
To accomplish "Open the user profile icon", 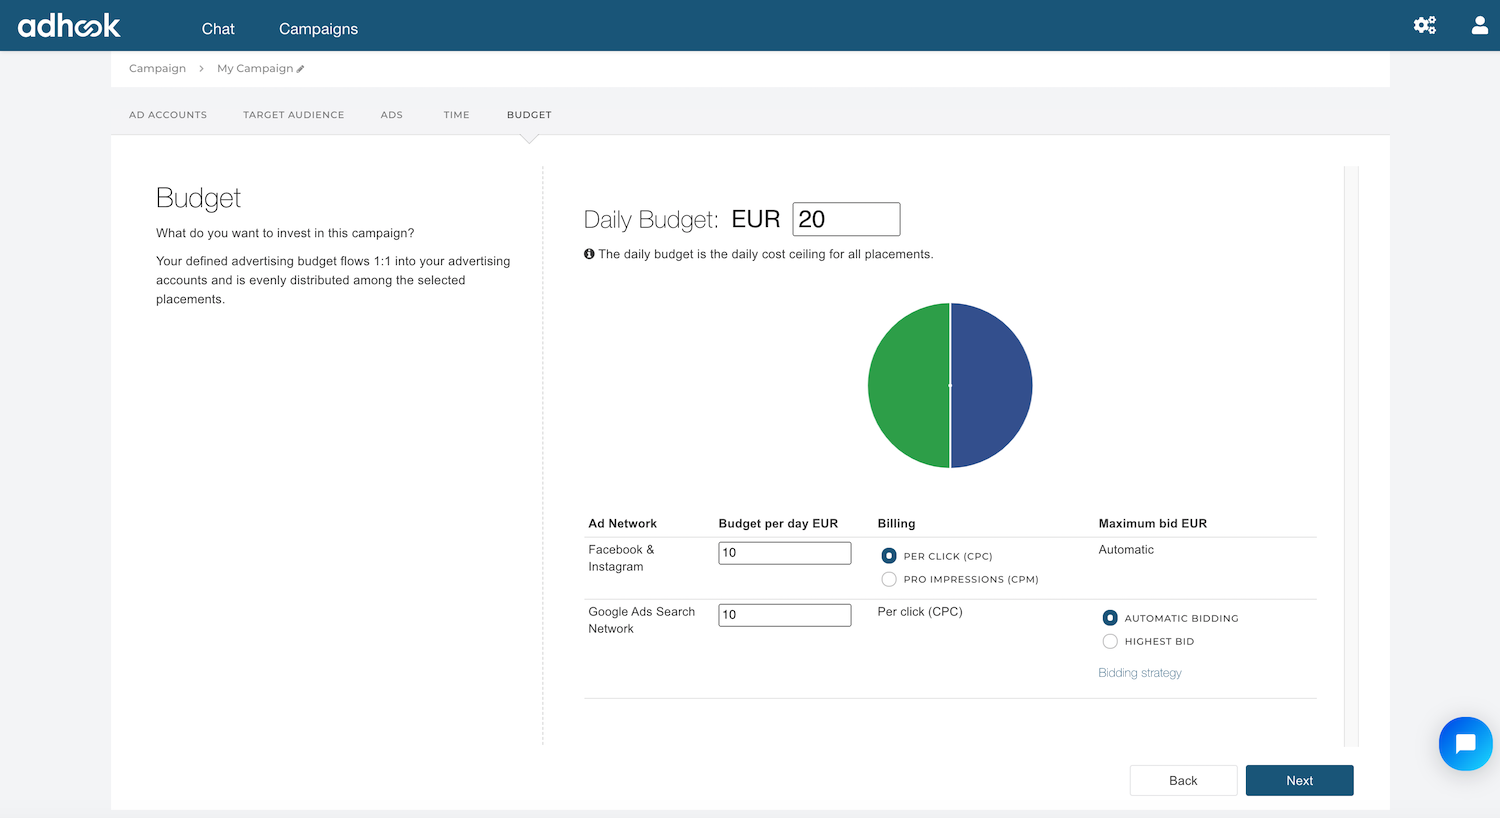I will tap(1480, 25).
